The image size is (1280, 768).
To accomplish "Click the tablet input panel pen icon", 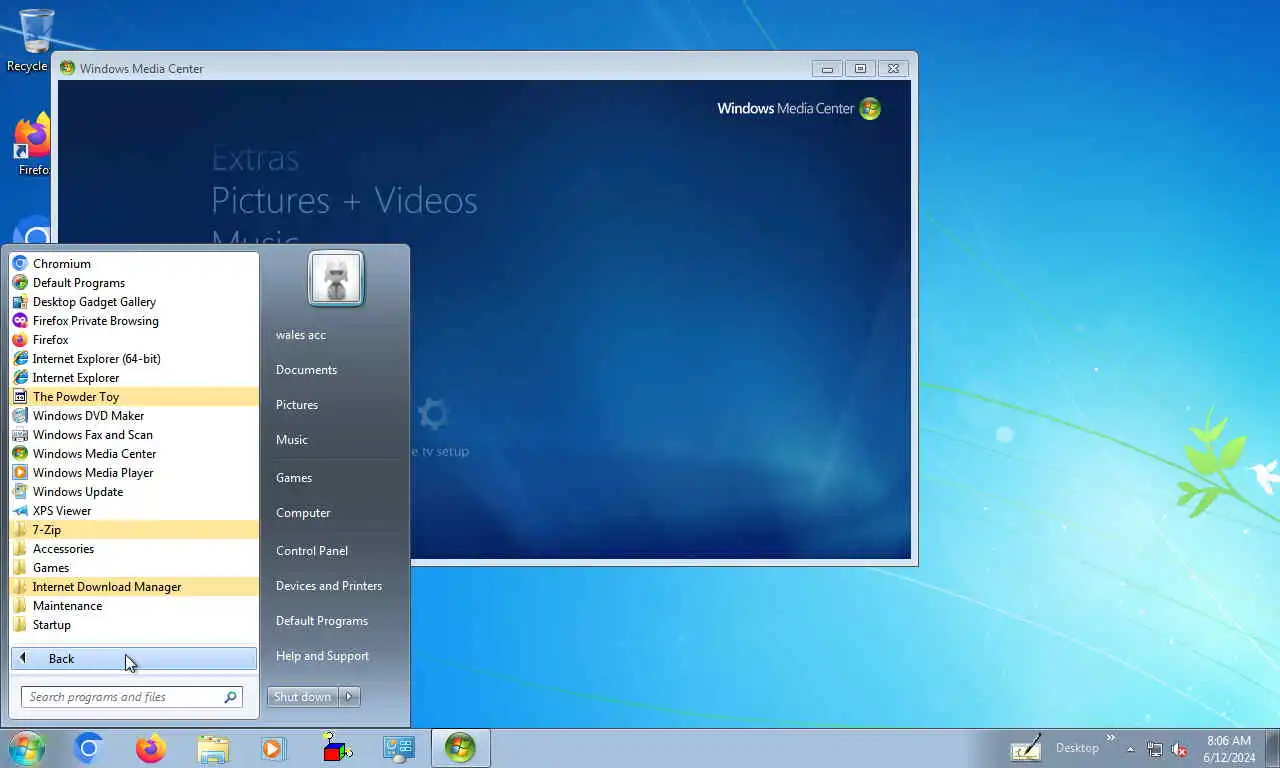I will (1025, 748).
